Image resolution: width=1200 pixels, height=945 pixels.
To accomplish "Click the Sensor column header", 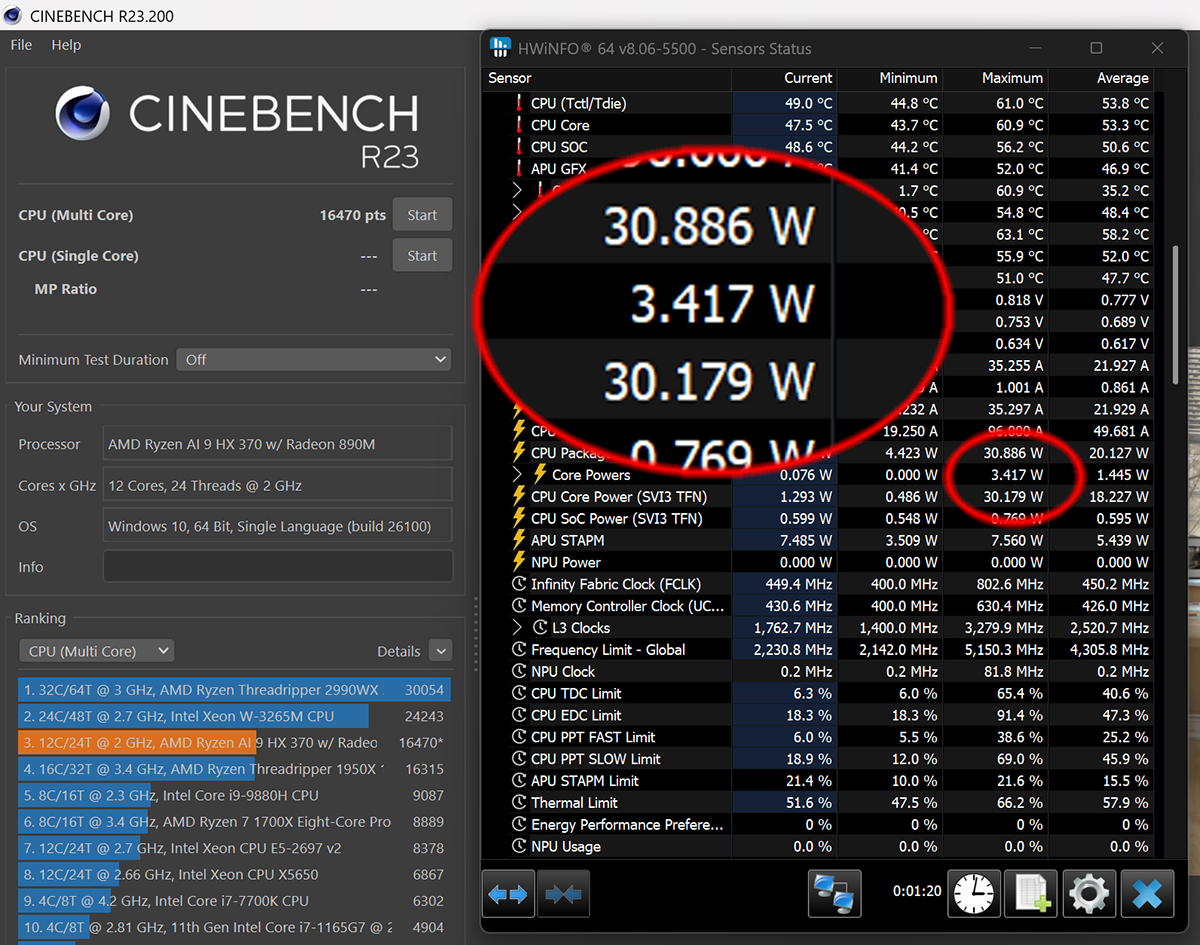I will click(607, 78).
